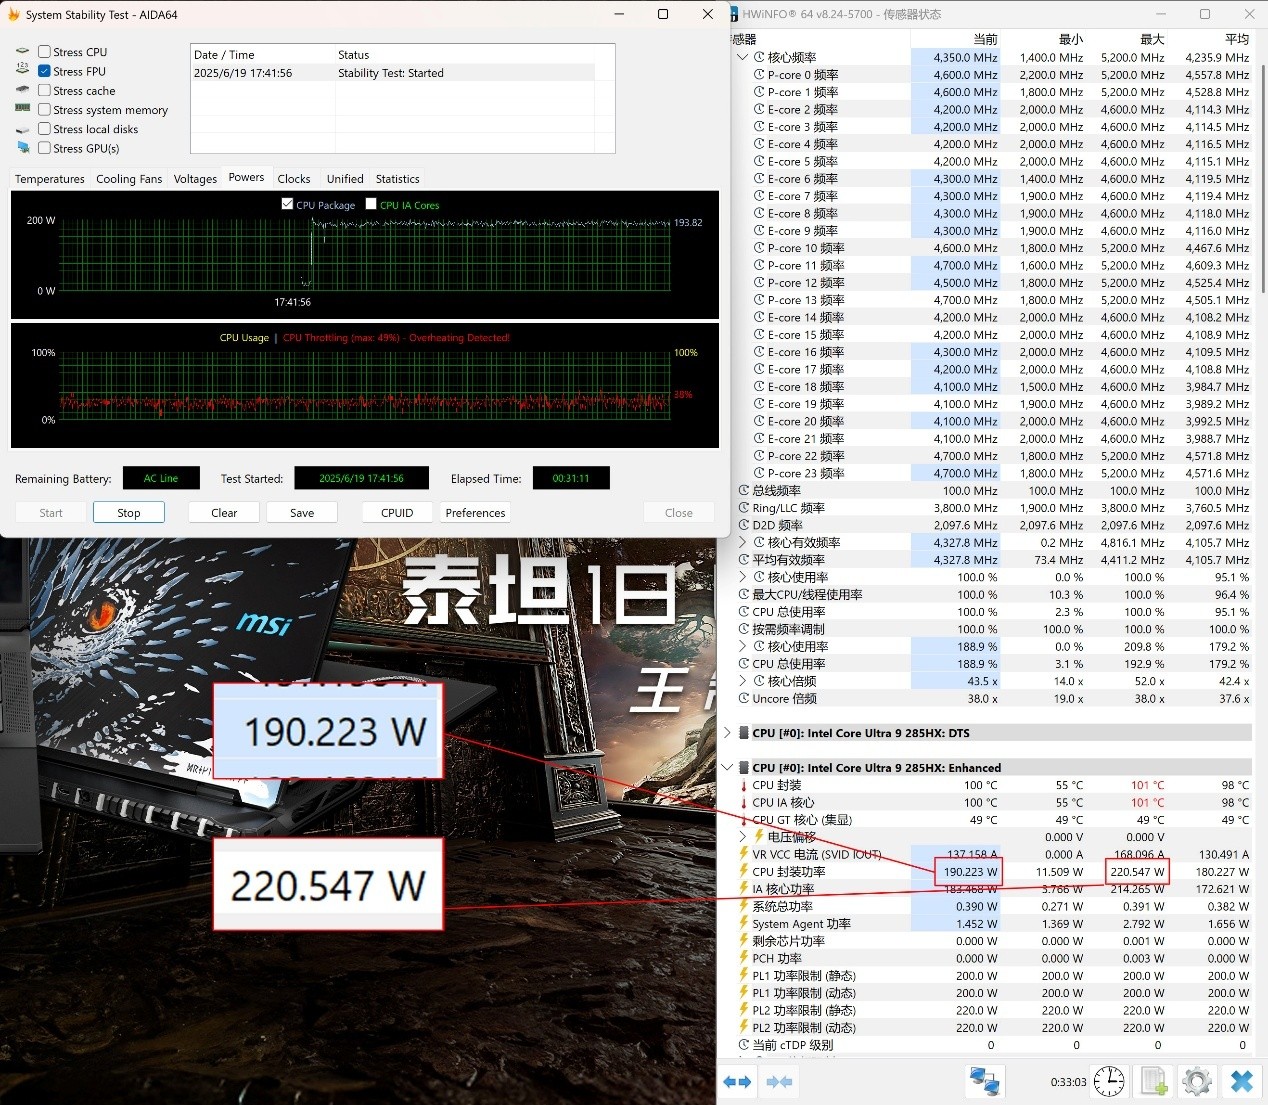The height and width of the screenshot is (1105, 1268).
Task: Collapse the Core Ultra 9 285HX Enhanced section
Action: point(727,767)
